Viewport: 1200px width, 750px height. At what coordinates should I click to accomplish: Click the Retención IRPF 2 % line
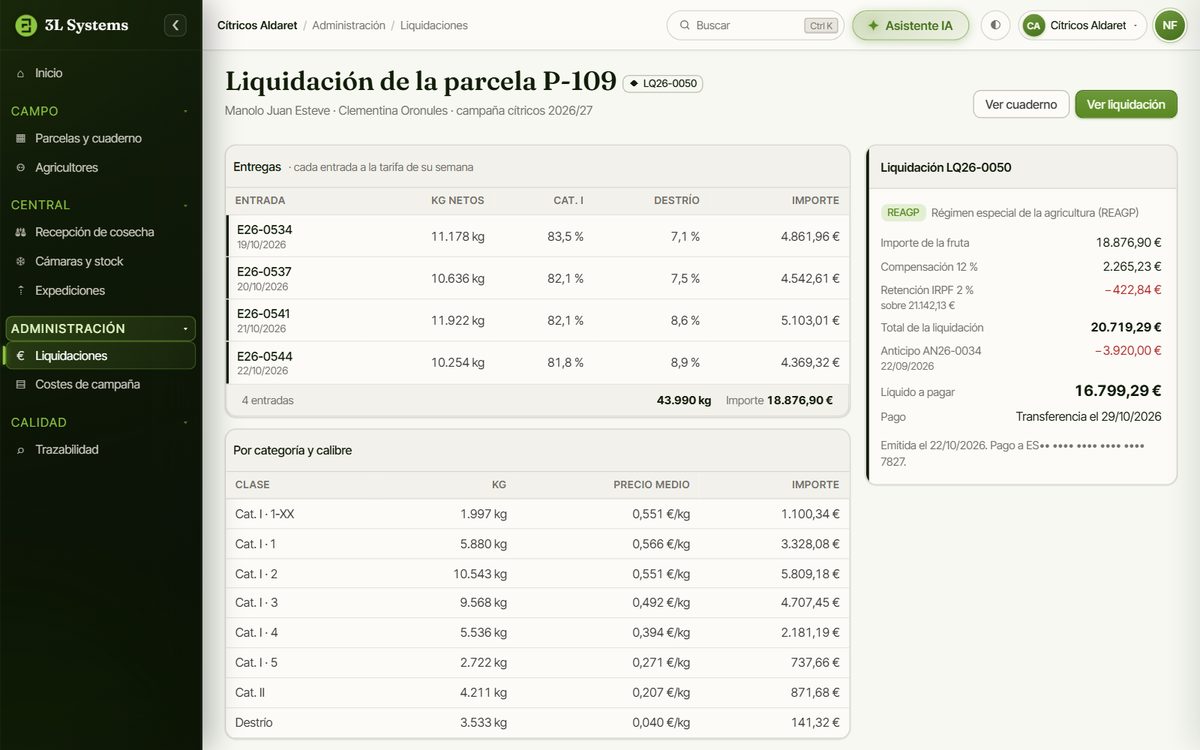tap(1021, 297)
